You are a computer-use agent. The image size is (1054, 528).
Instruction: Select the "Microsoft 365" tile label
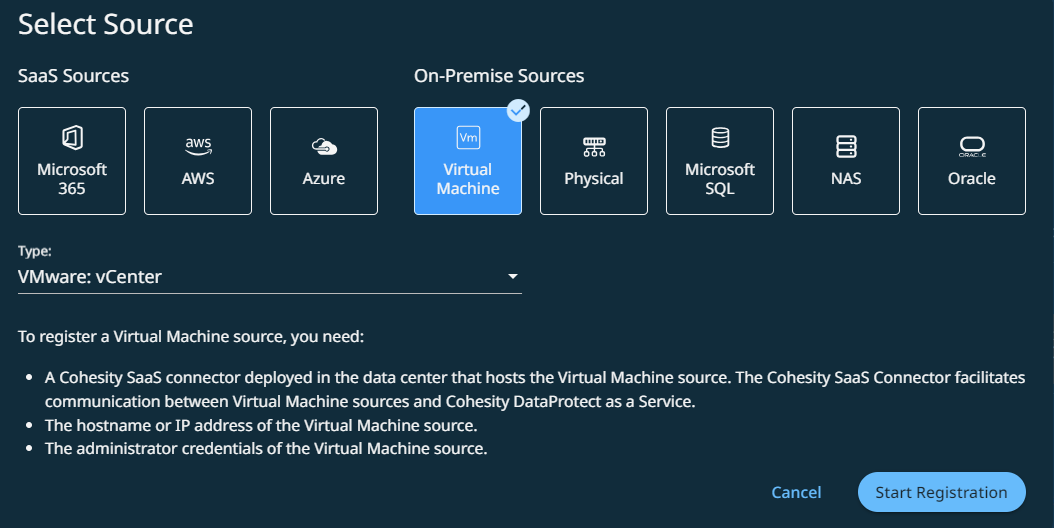(72, 179)
